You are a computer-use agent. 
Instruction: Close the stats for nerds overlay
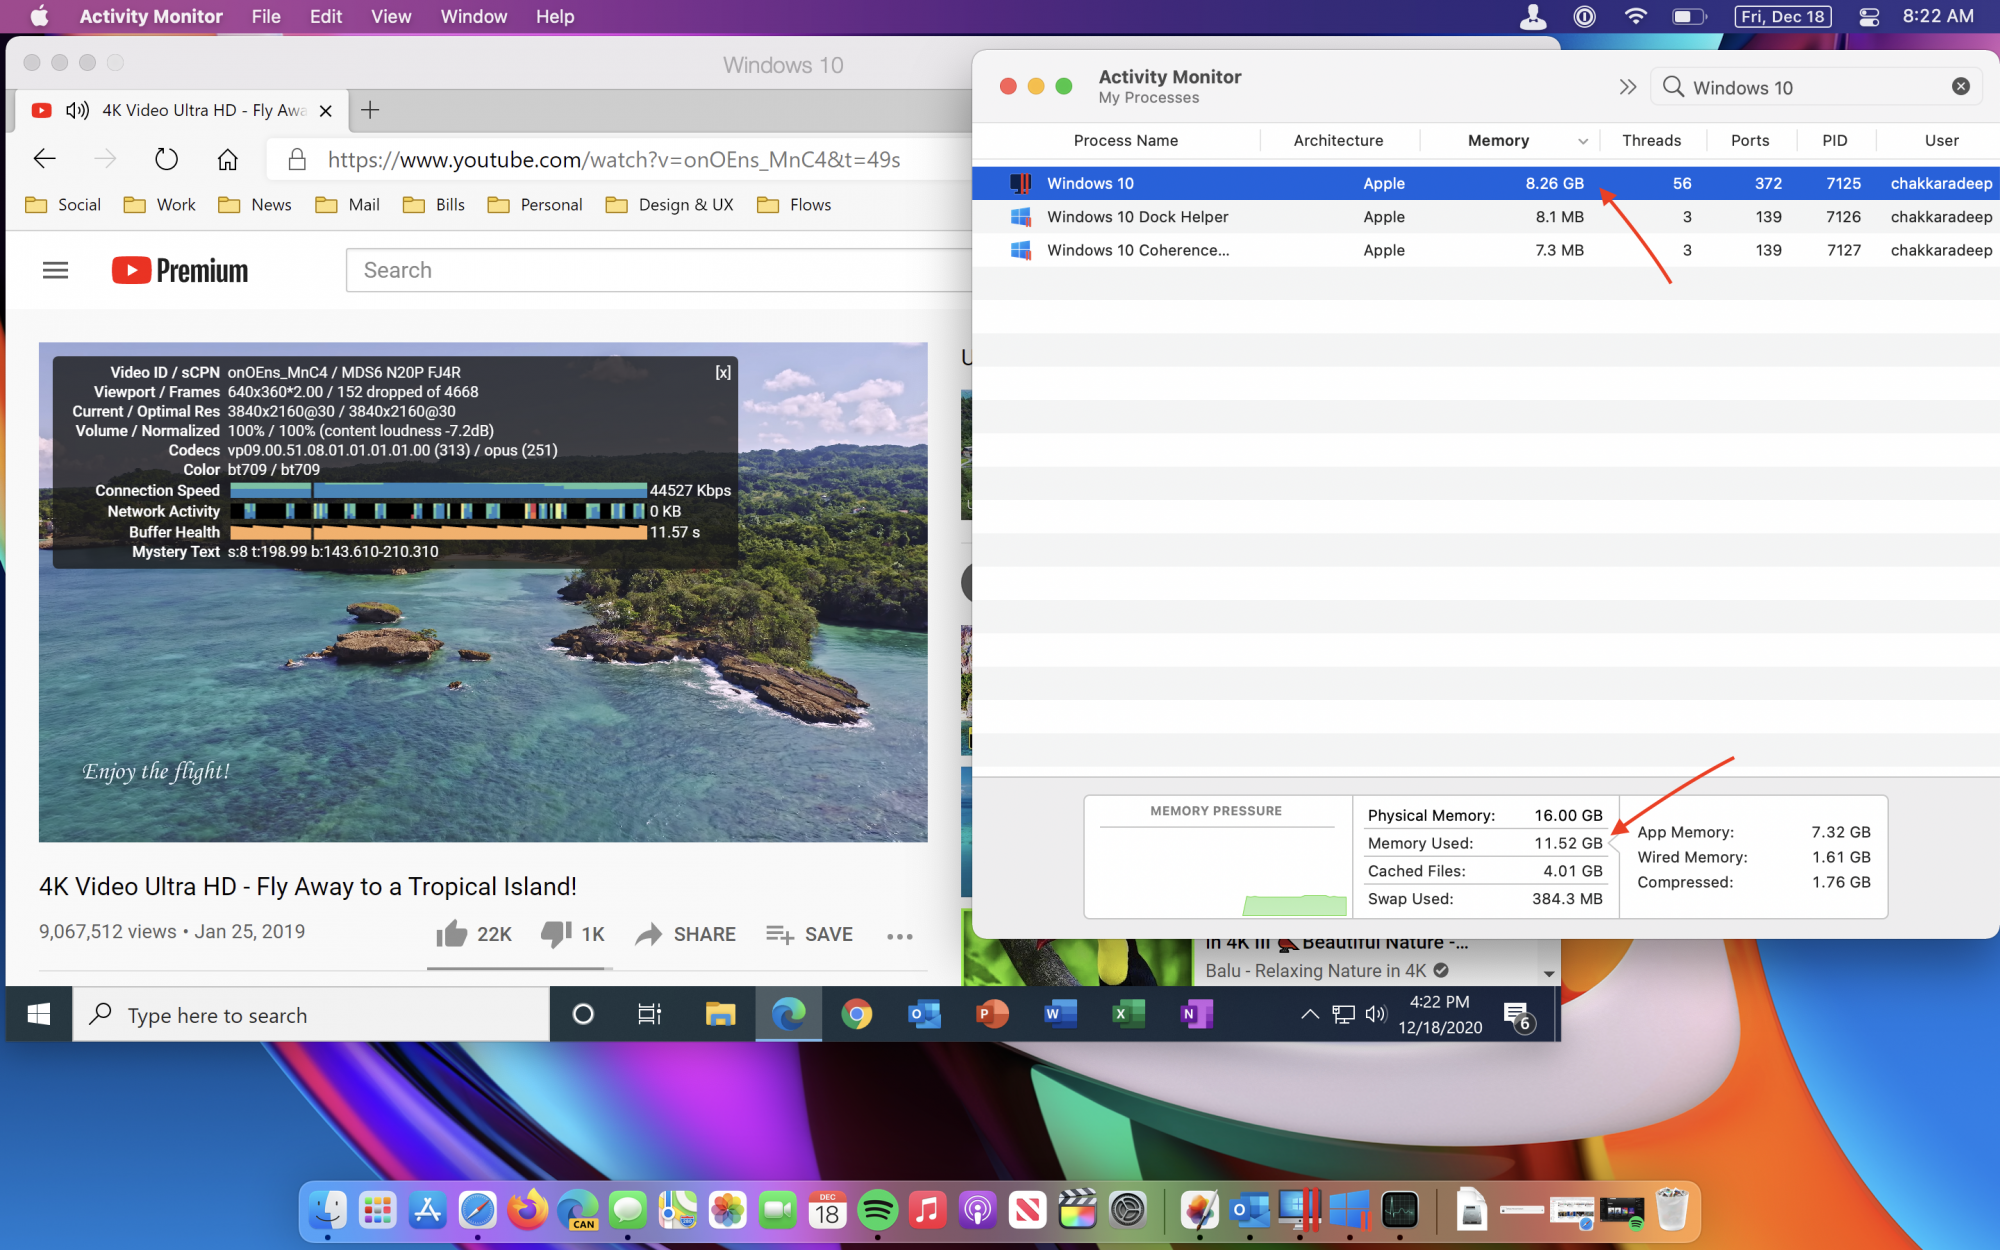point(723,372)
